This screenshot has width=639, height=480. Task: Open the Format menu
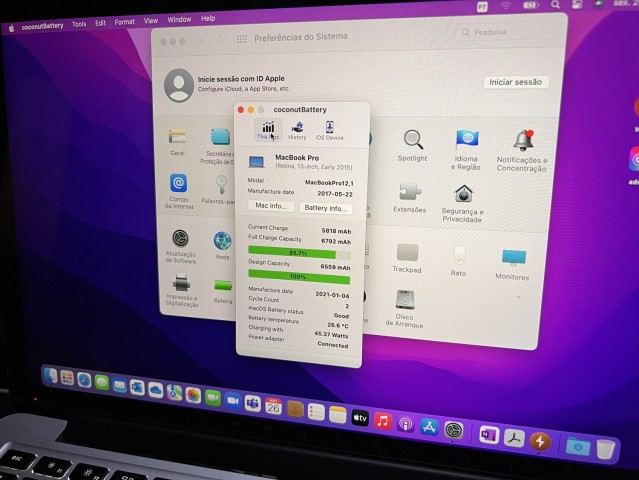click(x=124, y=22)
